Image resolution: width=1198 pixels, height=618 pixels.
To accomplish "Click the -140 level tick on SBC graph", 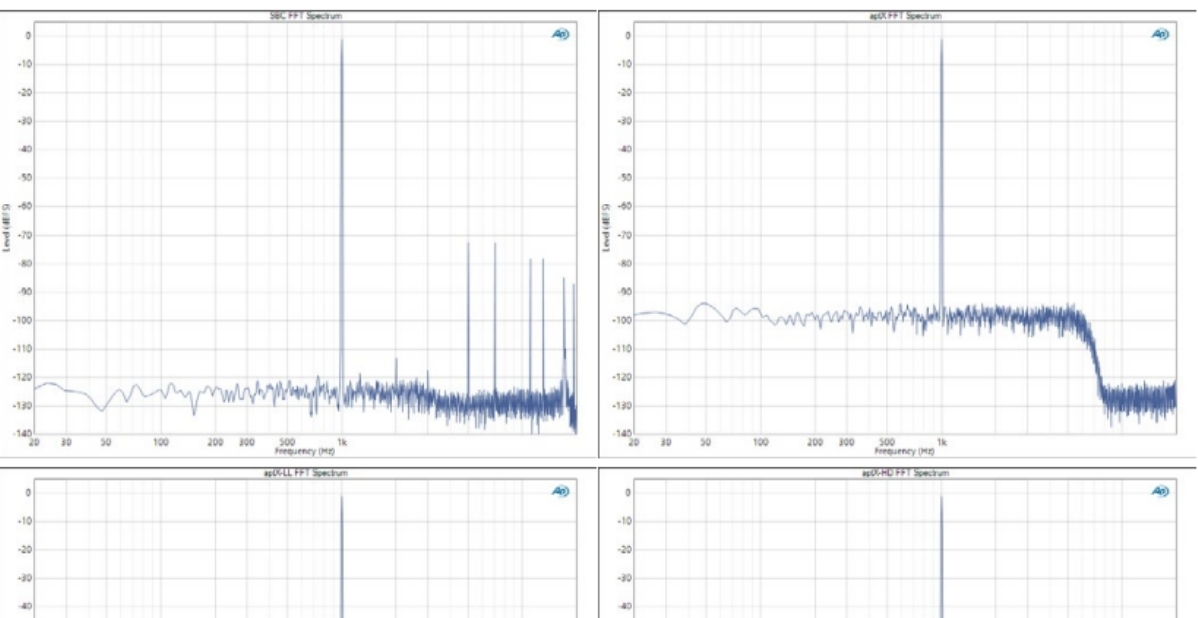I will [x=22, y=433].
